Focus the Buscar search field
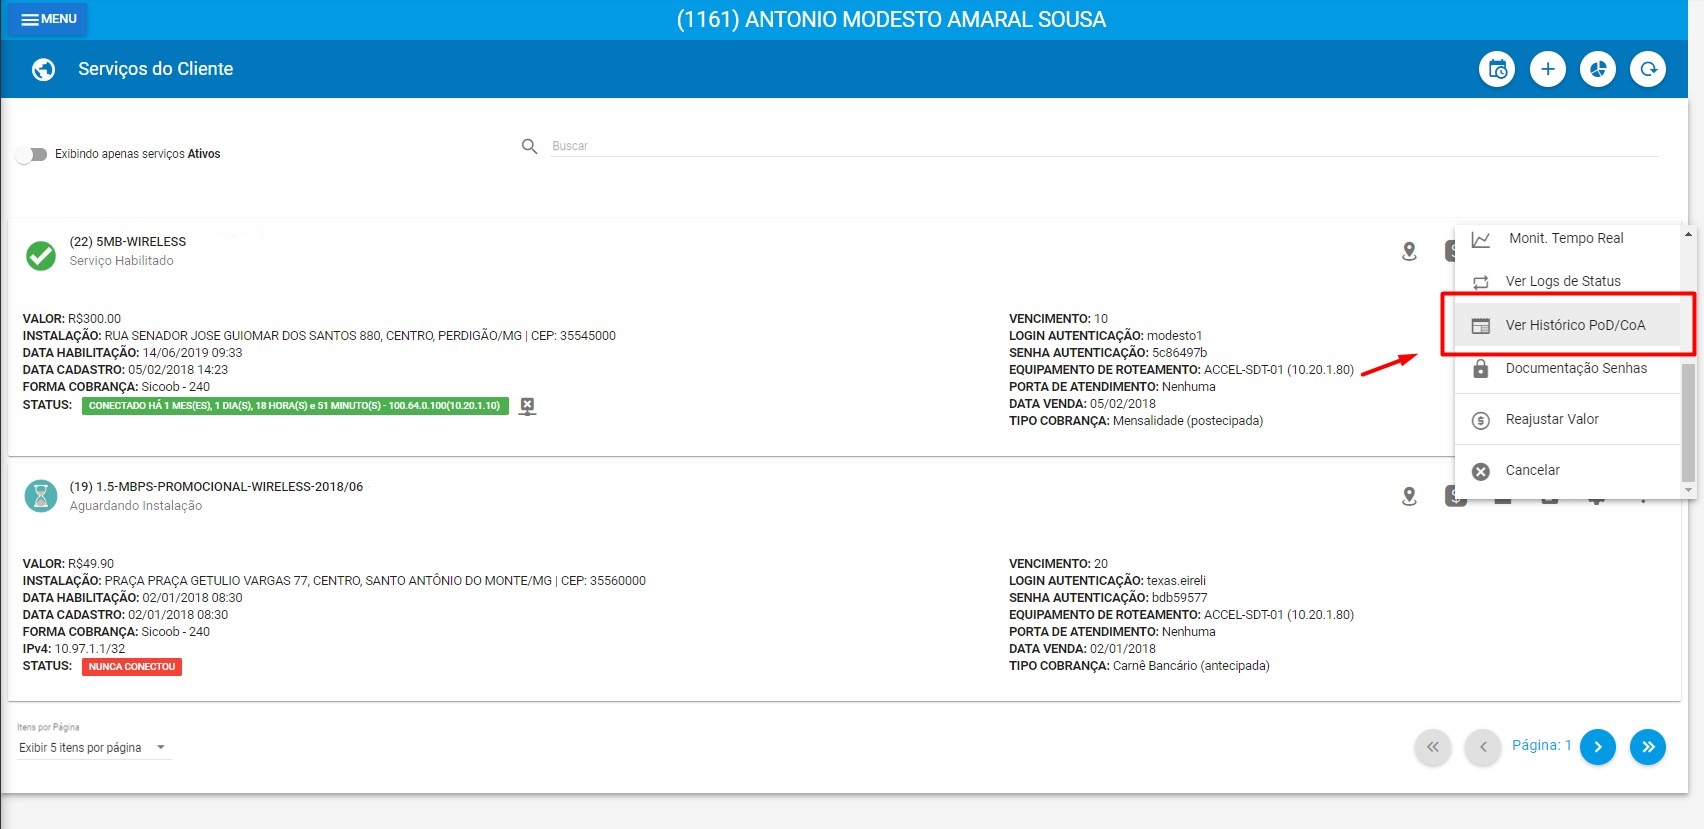The width and height of the screenshot is (1704, 829). tap(1104, 146)
